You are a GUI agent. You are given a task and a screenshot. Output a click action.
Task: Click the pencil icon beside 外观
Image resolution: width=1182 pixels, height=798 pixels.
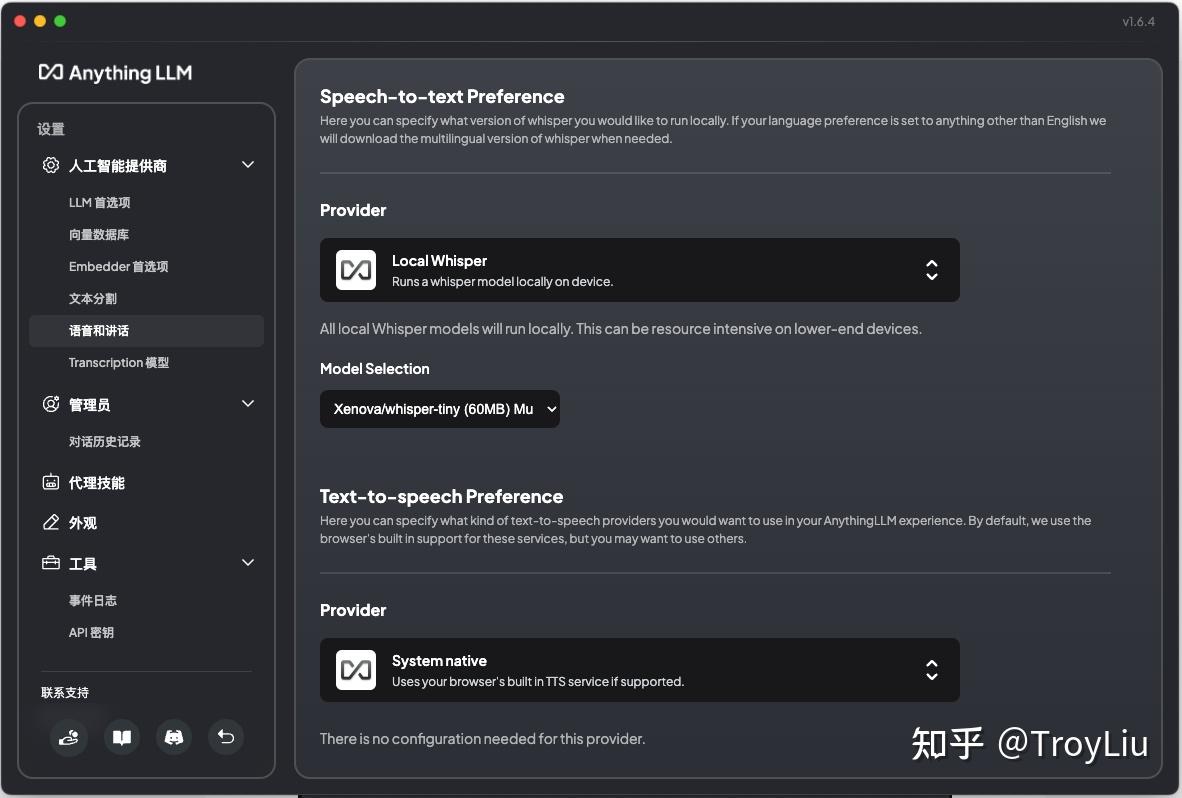coord(51,522)
